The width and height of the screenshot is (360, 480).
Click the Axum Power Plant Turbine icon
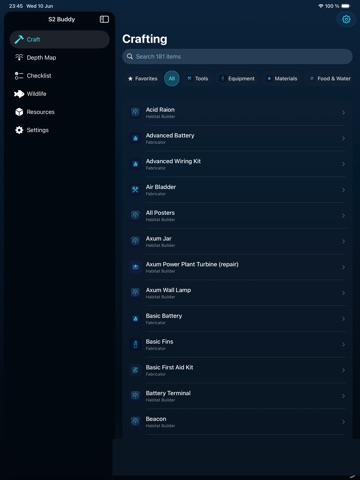click(x=135, y=267)
